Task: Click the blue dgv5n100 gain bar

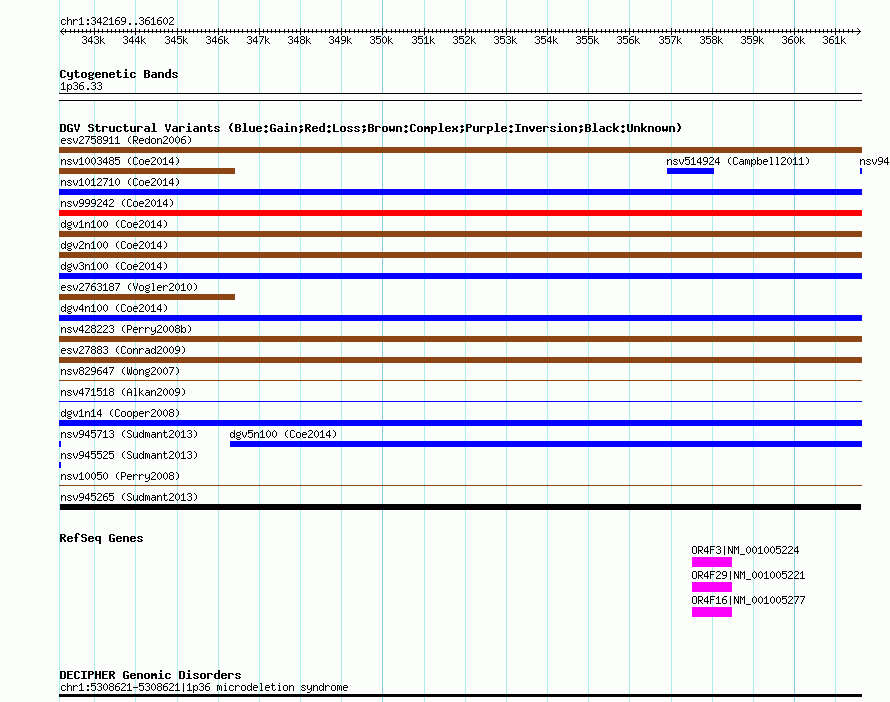Action: 546,444
